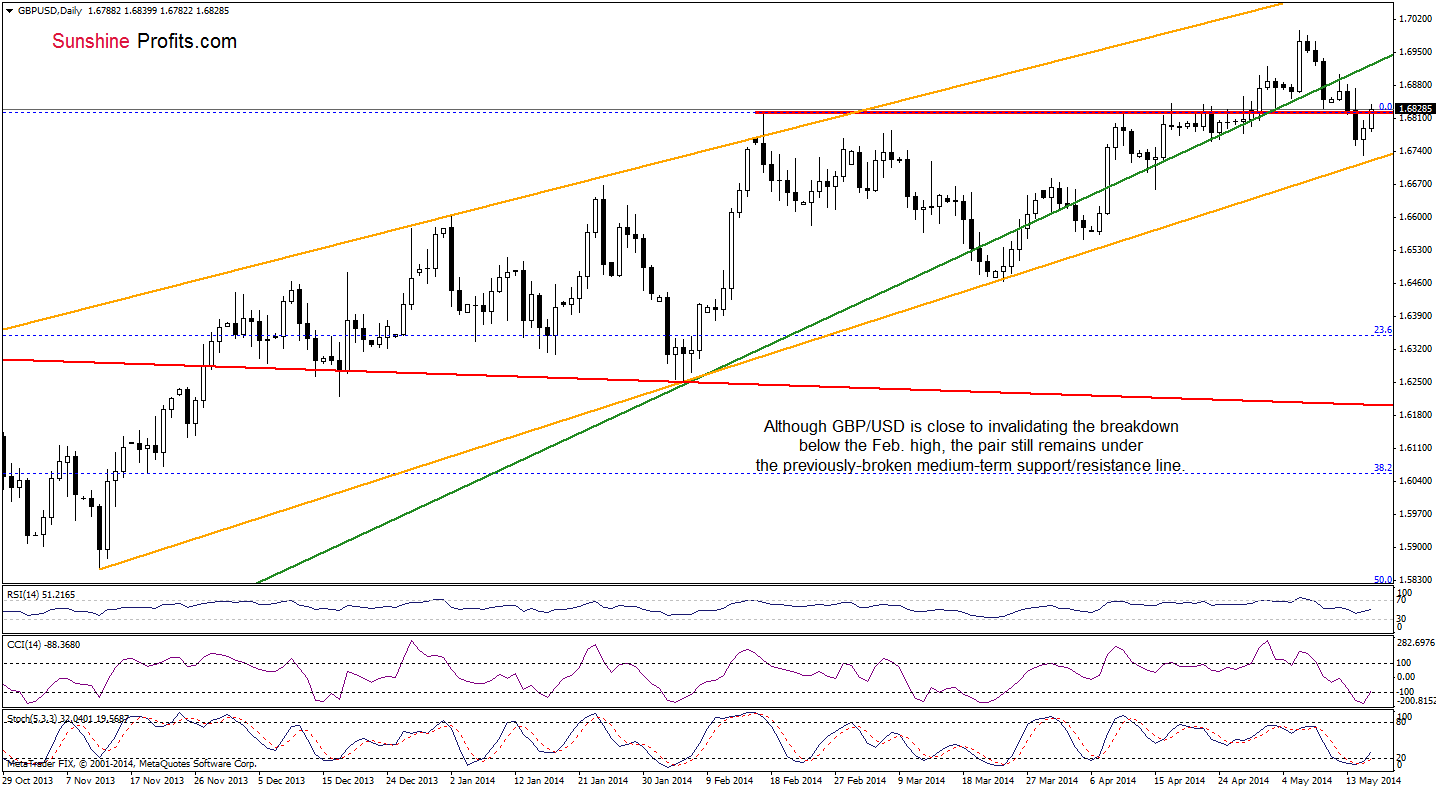Click the 18 Feb 2014 date label
Screen dimensions: 1436x789
[797, 779]
